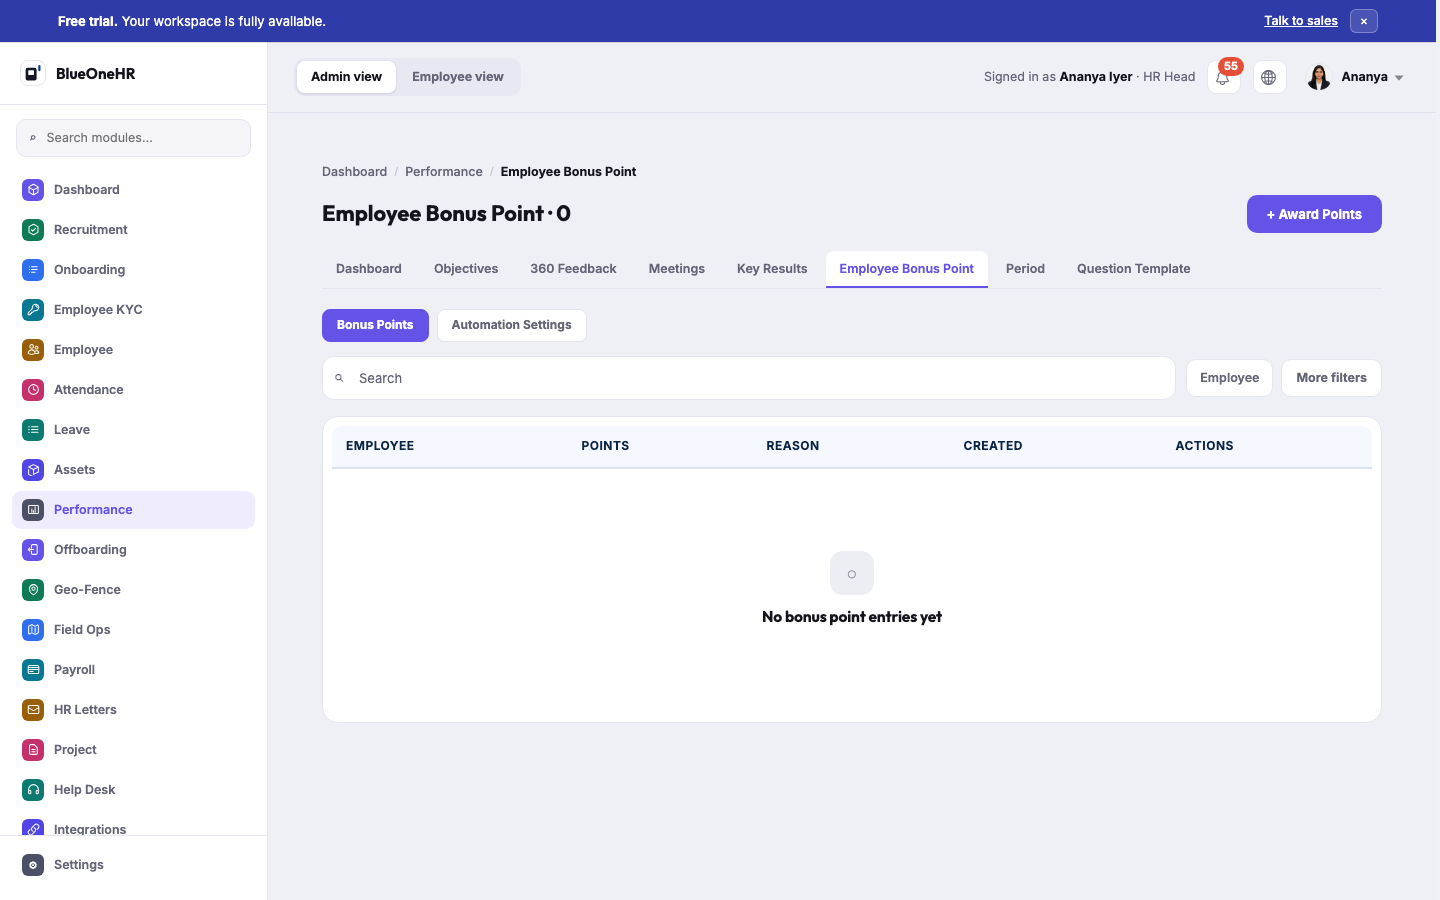Click the Talk to sales link
This screenshot has width=1440, height=900.
(1300, 21)
